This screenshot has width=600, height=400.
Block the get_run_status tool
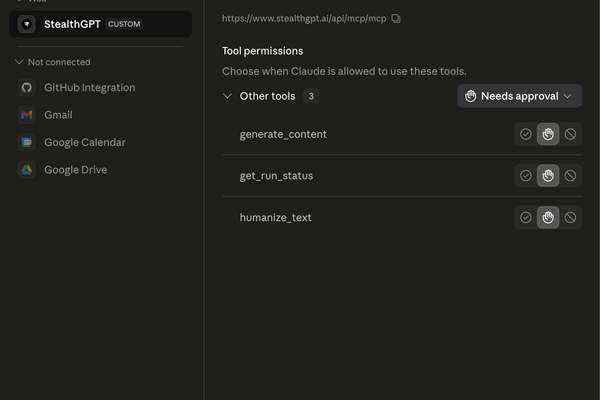coord(571,176)
